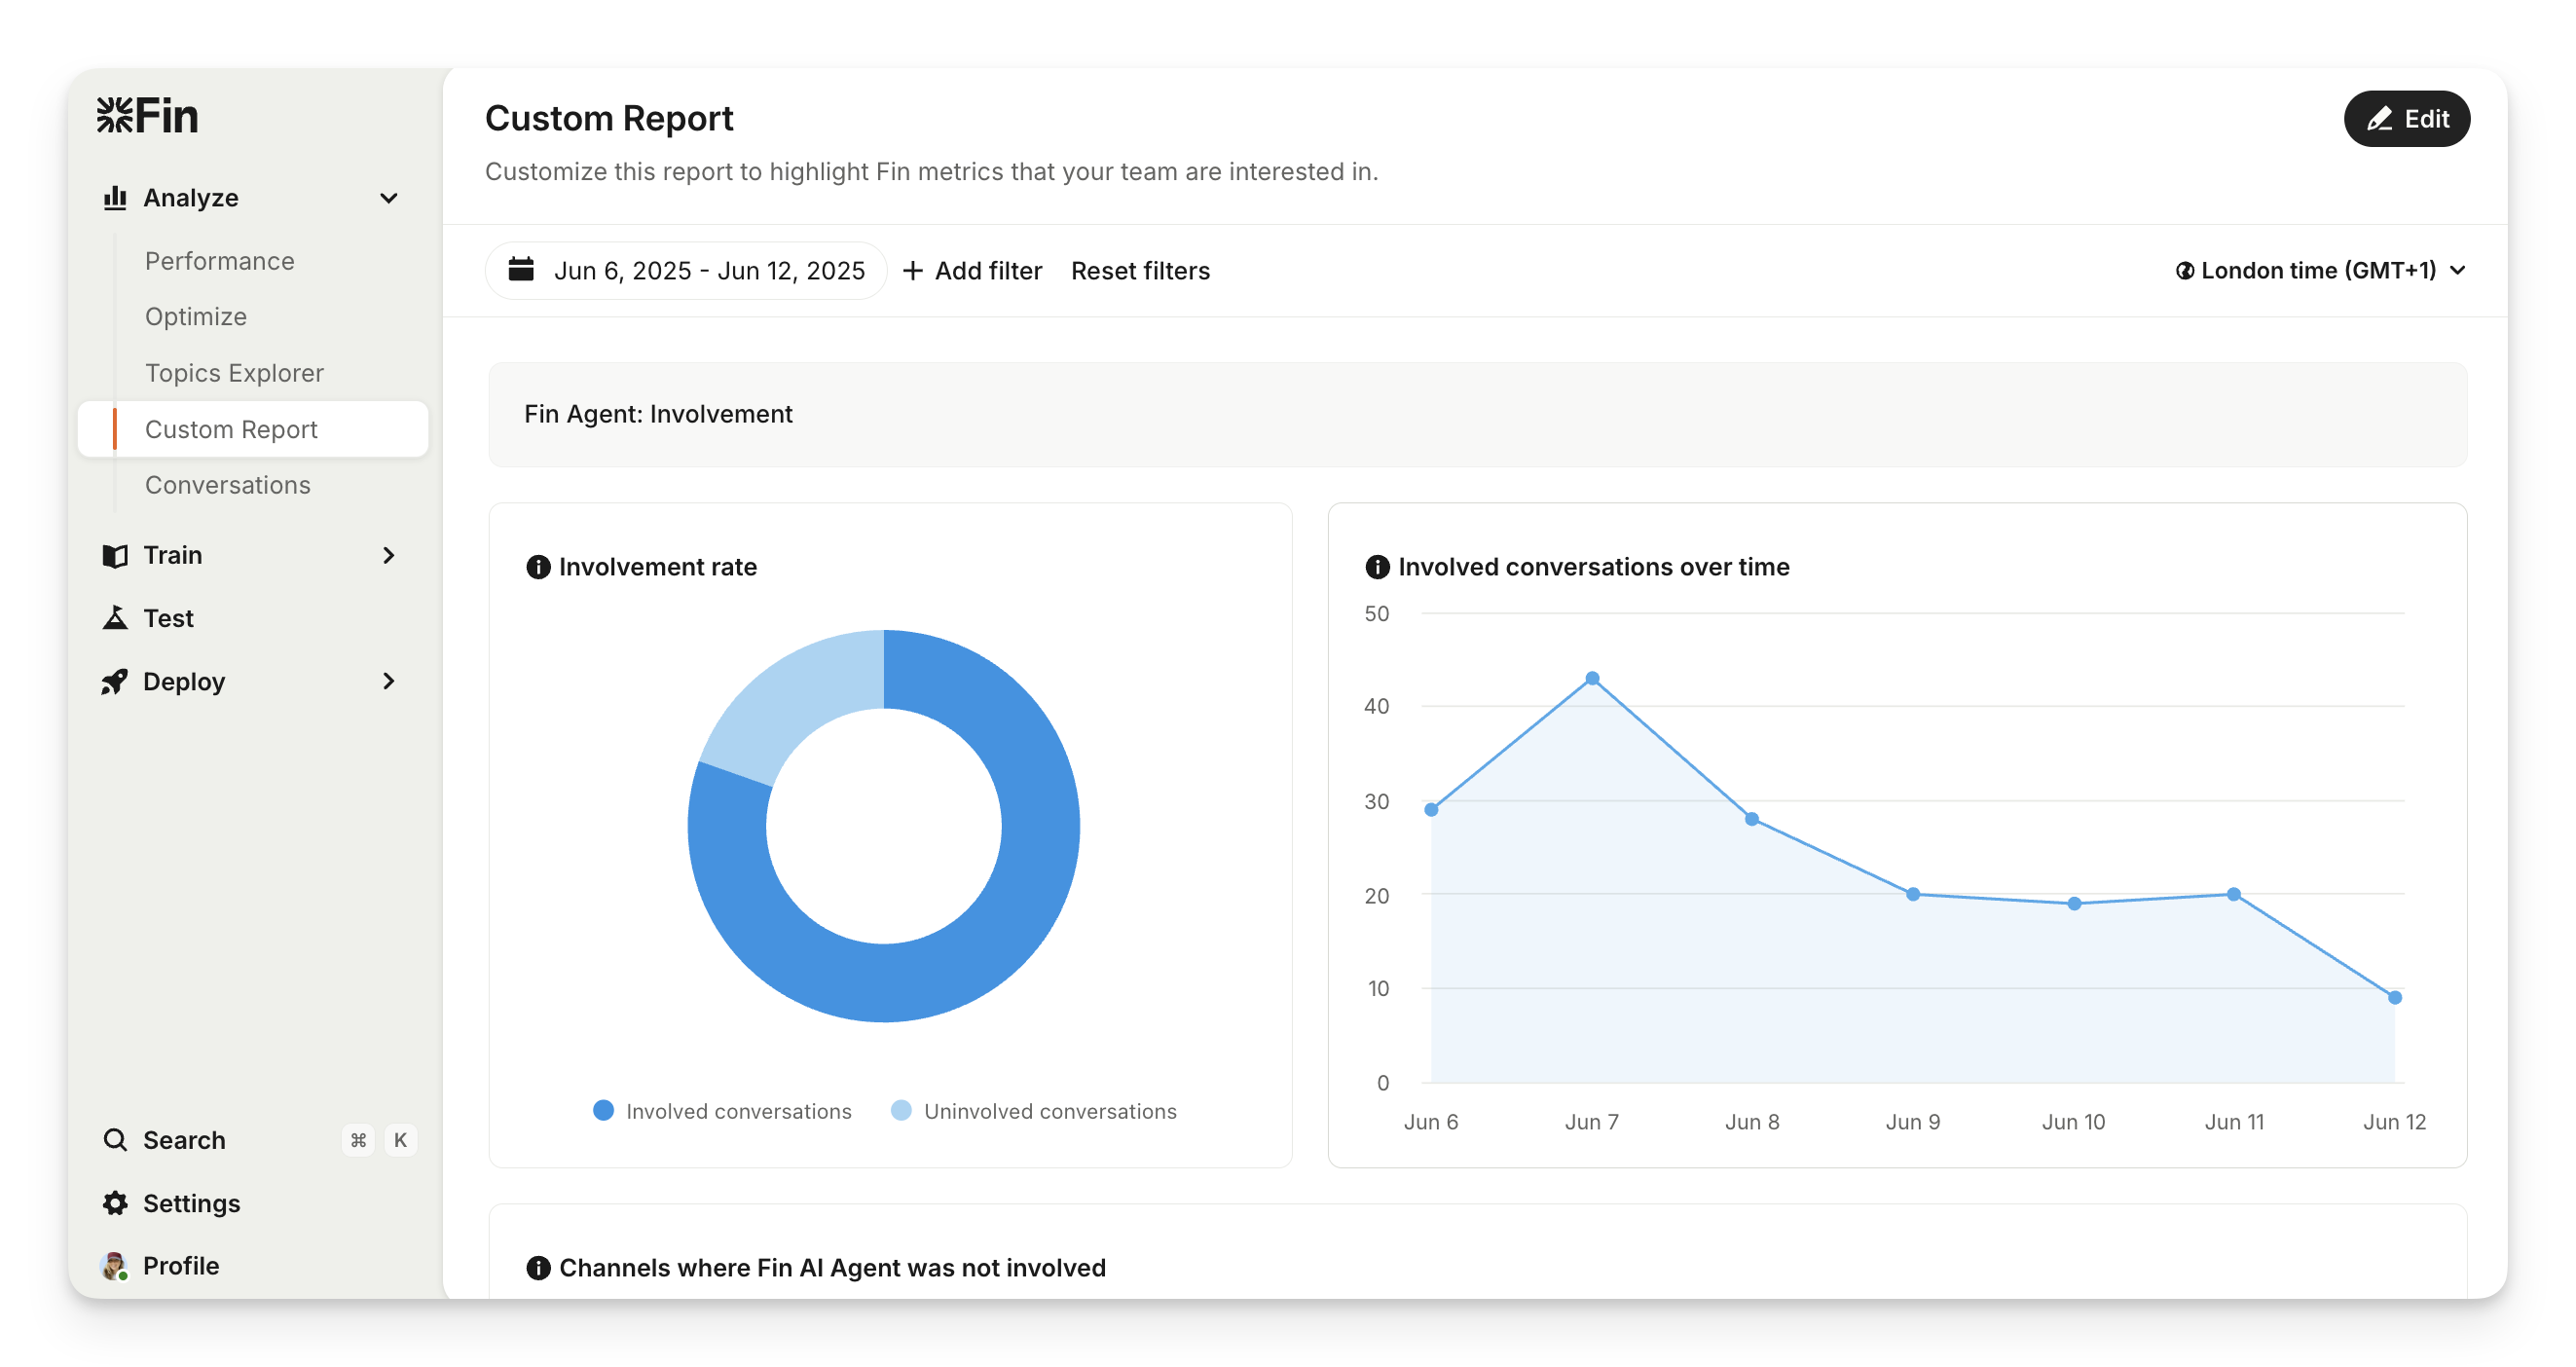Click the calendar icon in date filter

pos(521,270)
